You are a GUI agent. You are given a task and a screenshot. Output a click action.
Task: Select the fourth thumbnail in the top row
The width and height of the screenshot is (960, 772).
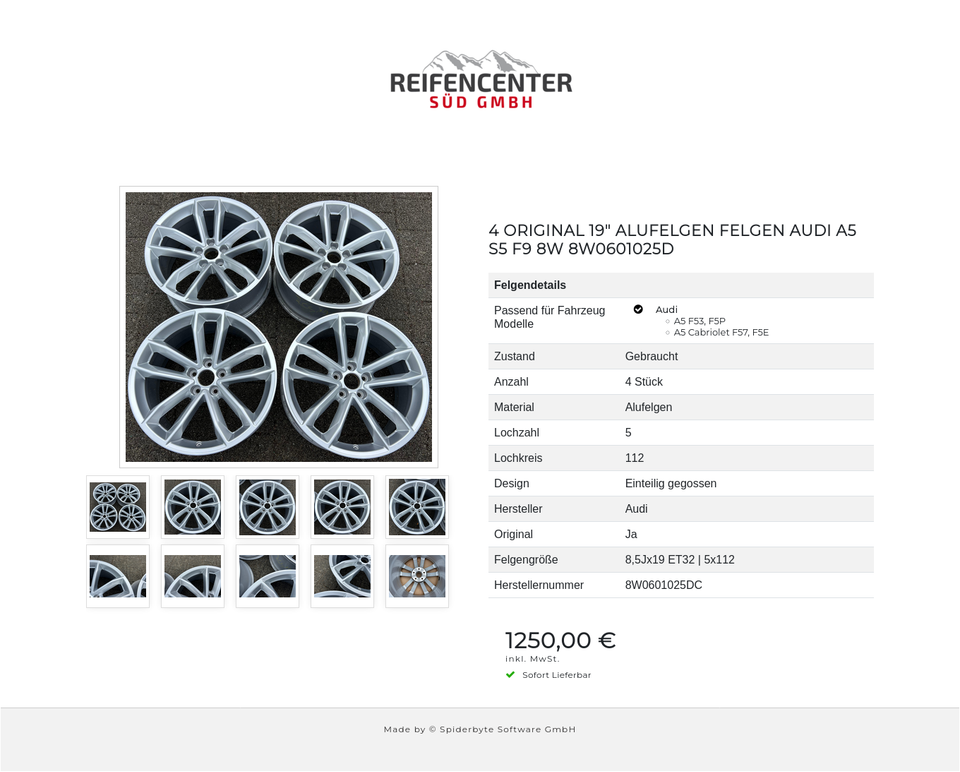(342, 507)
